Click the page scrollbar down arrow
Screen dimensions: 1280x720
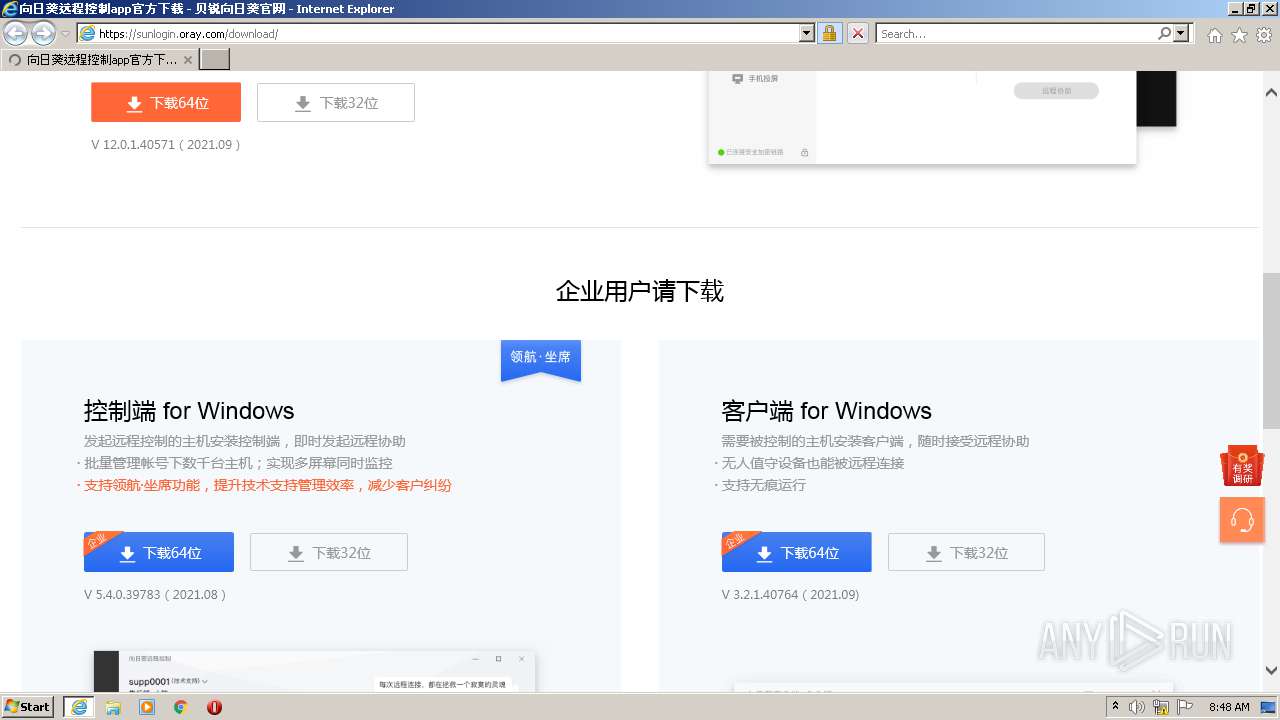coord(1271,671)
